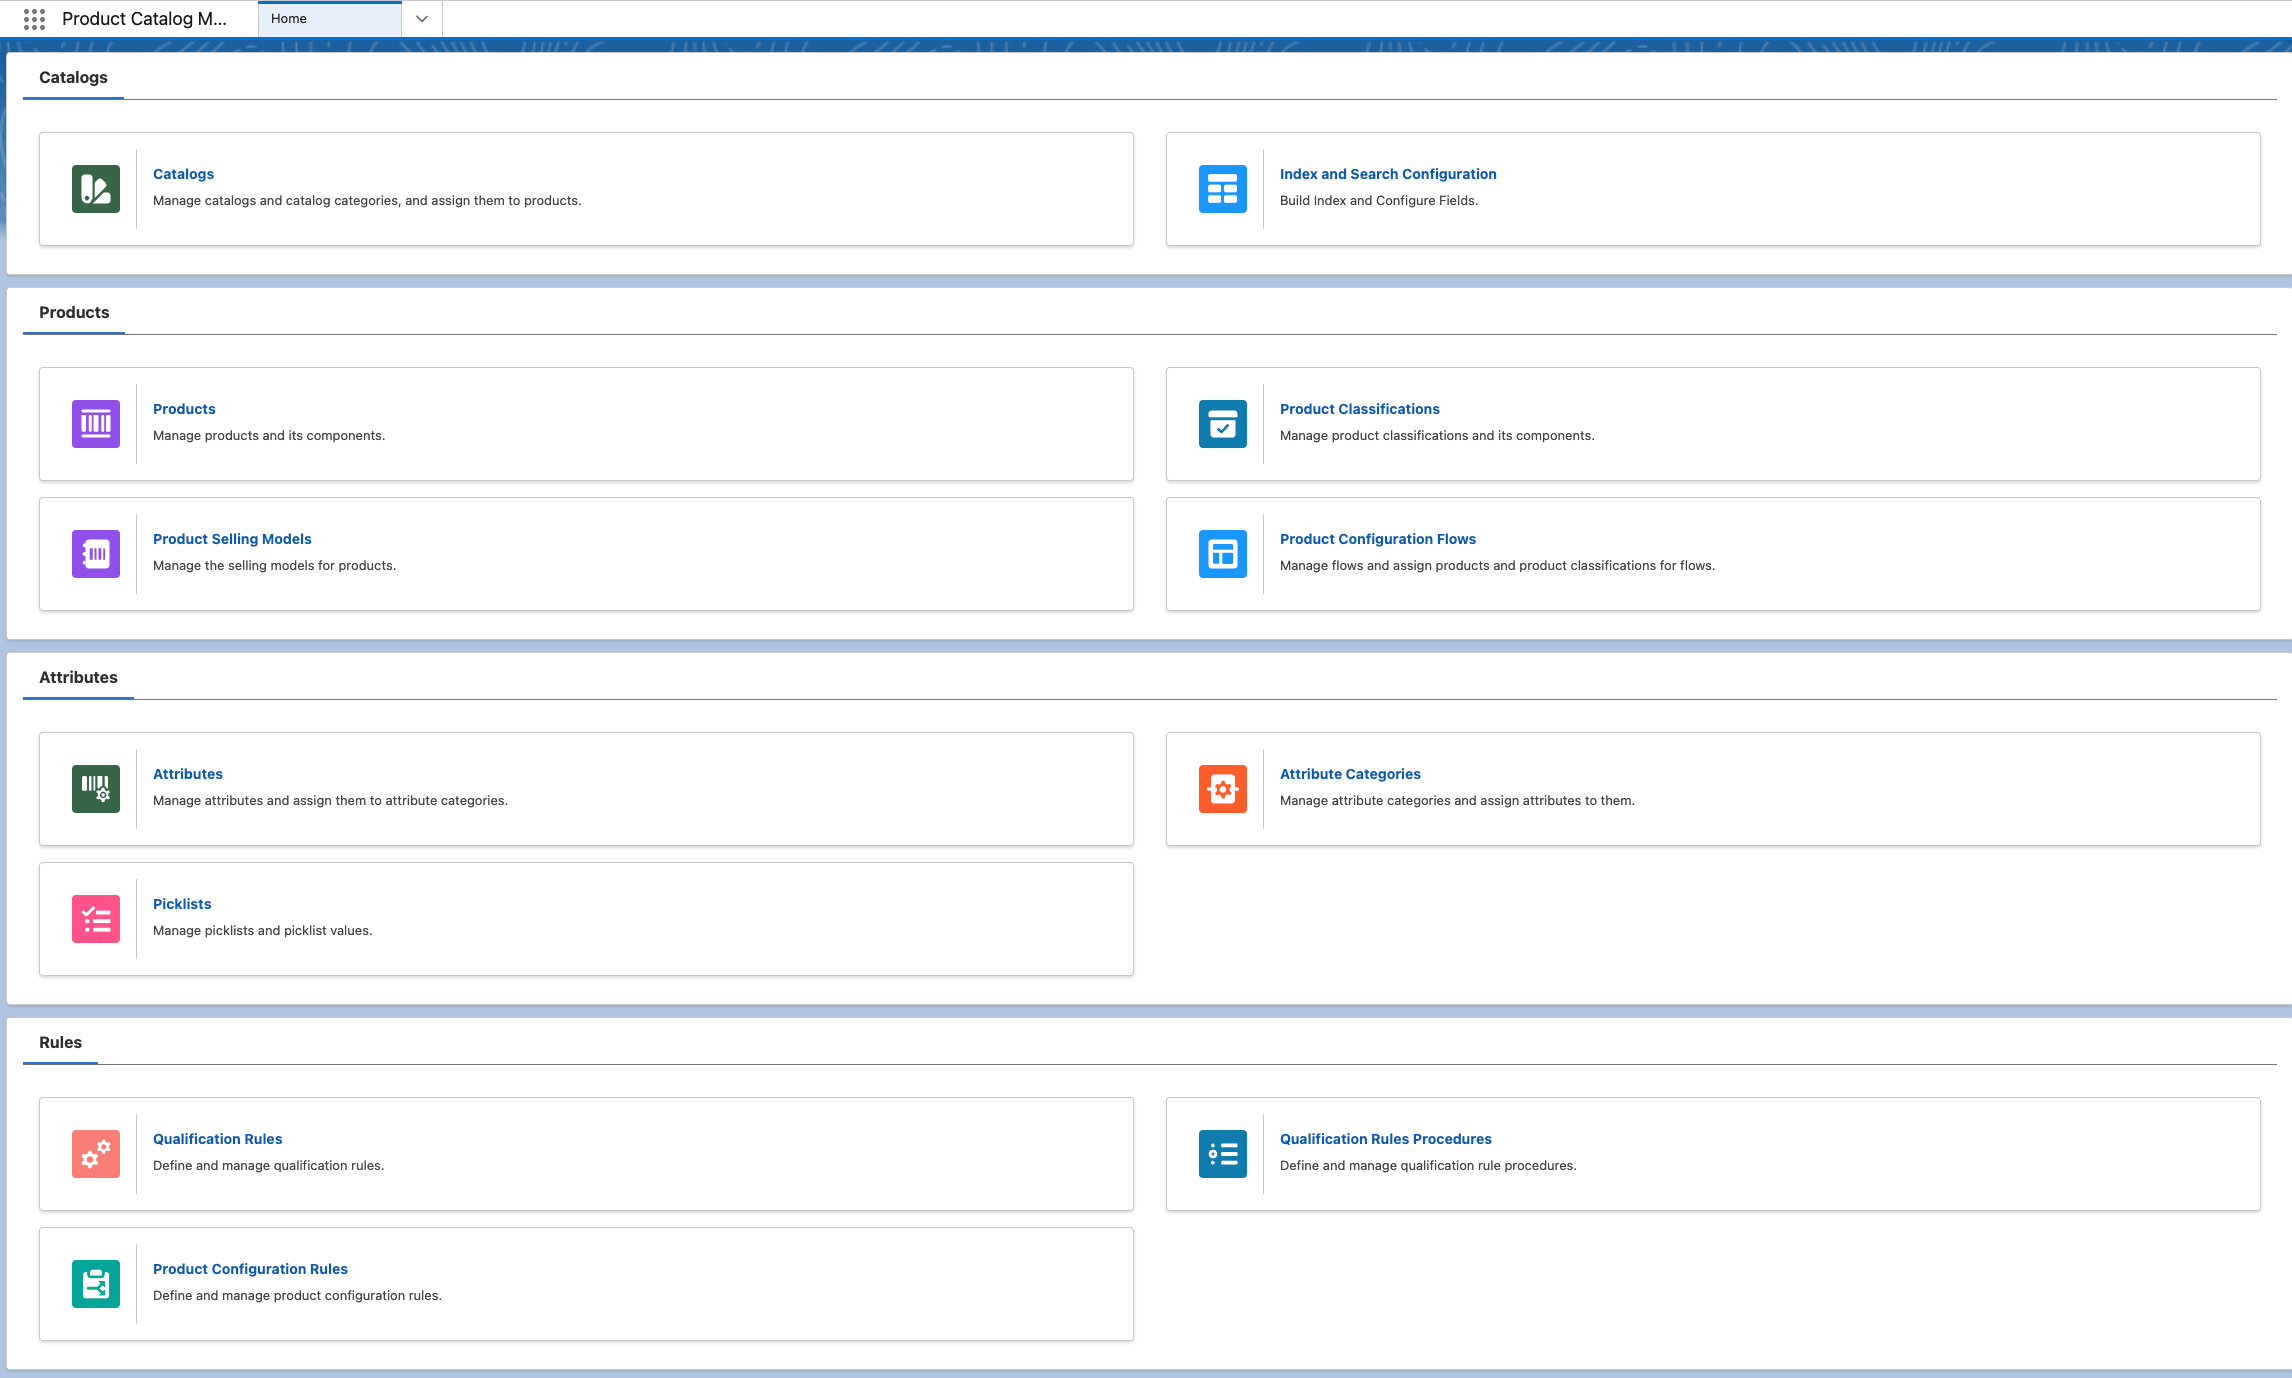Open the Catalogs link
Image resolution: width=2292 pixels, height=1378 pixels.
[x=183, y=174]
